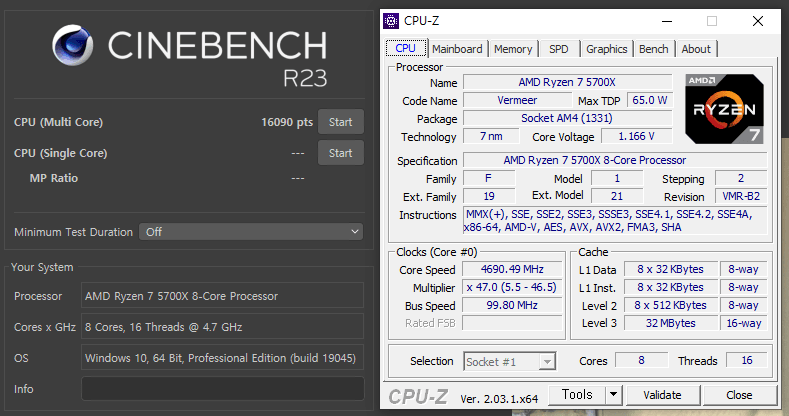Click the Info input field in Cinebench
Image resolution: width=789 pixels, height=416 pixels.
coord(222,389)
